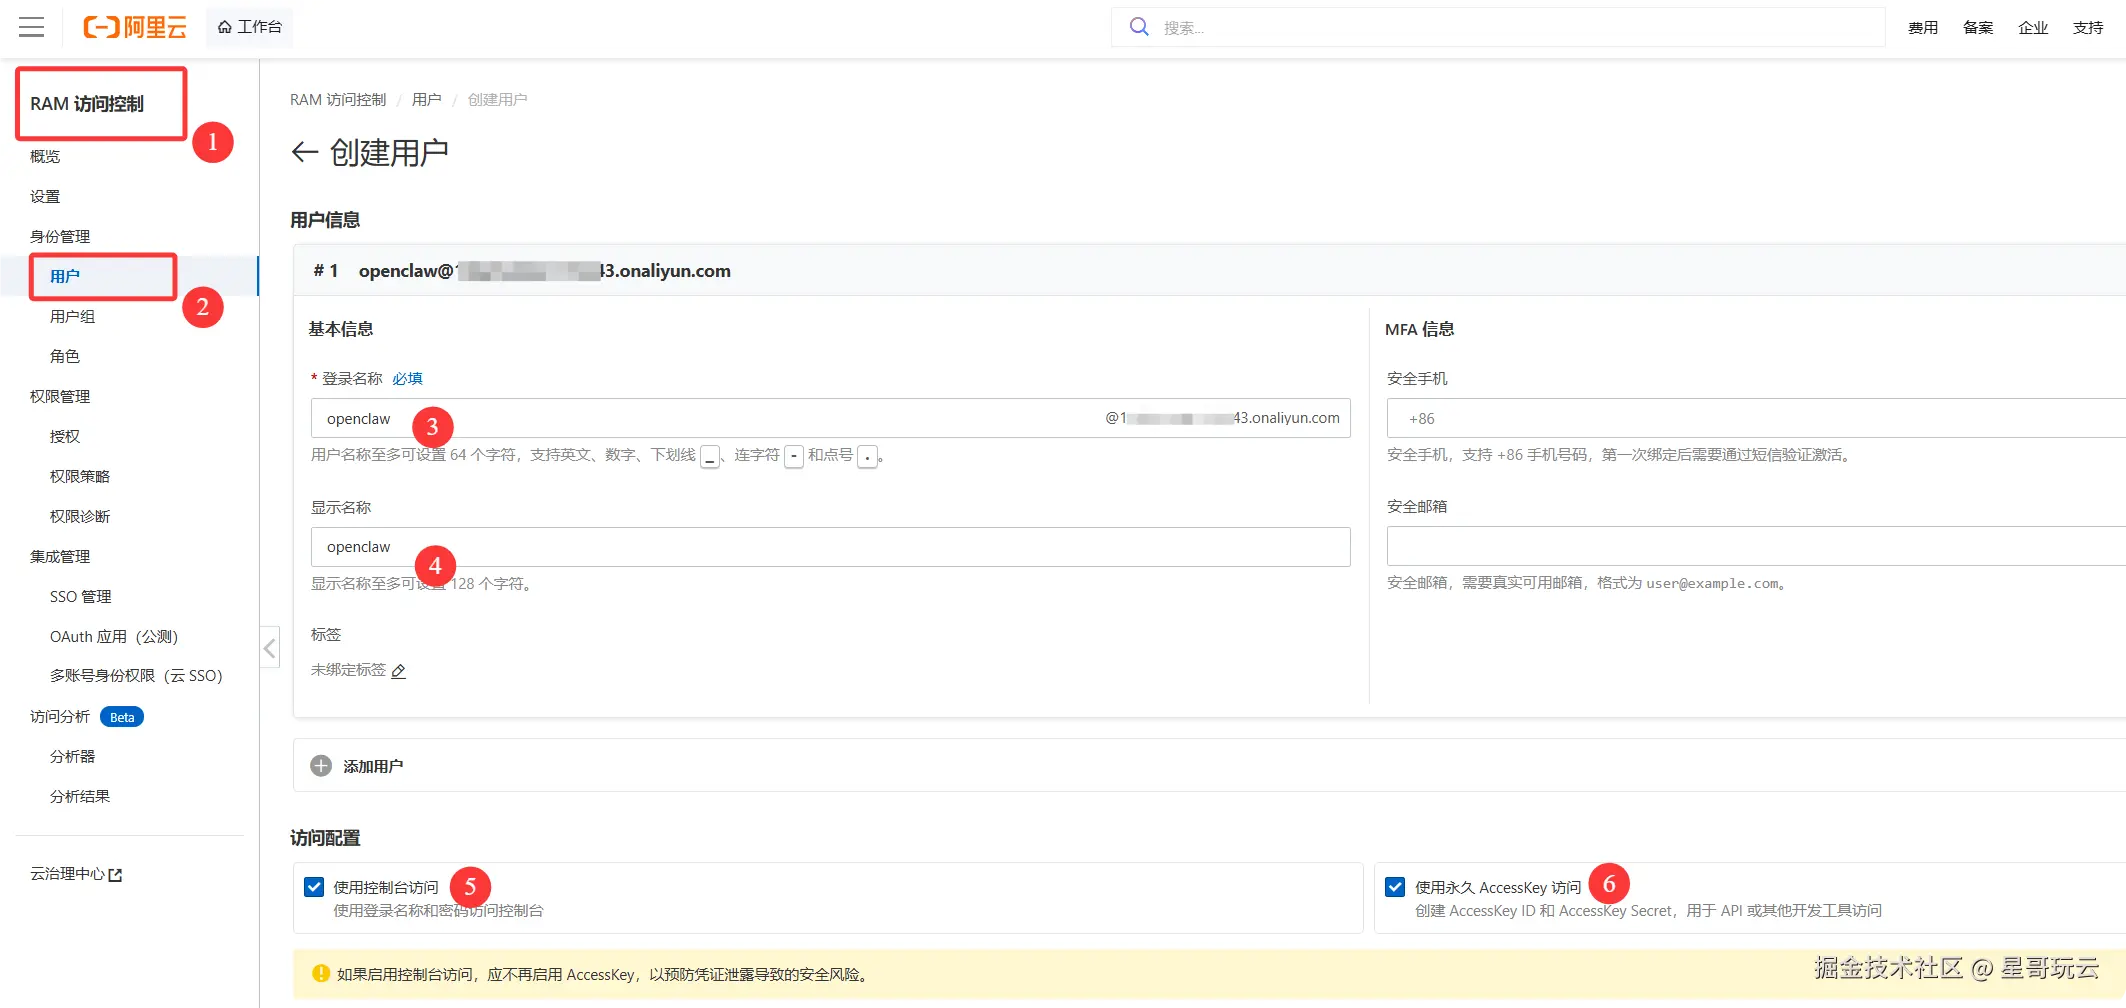Open 角色 in the sidebar
This screenshot has width=2126, height=1008.
click(x=65, y=356)
